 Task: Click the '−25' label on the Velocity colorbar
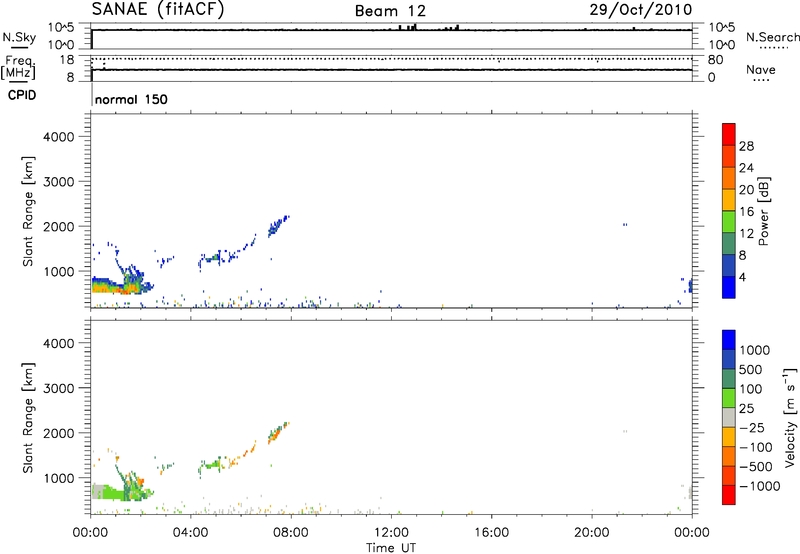point(752,428)
